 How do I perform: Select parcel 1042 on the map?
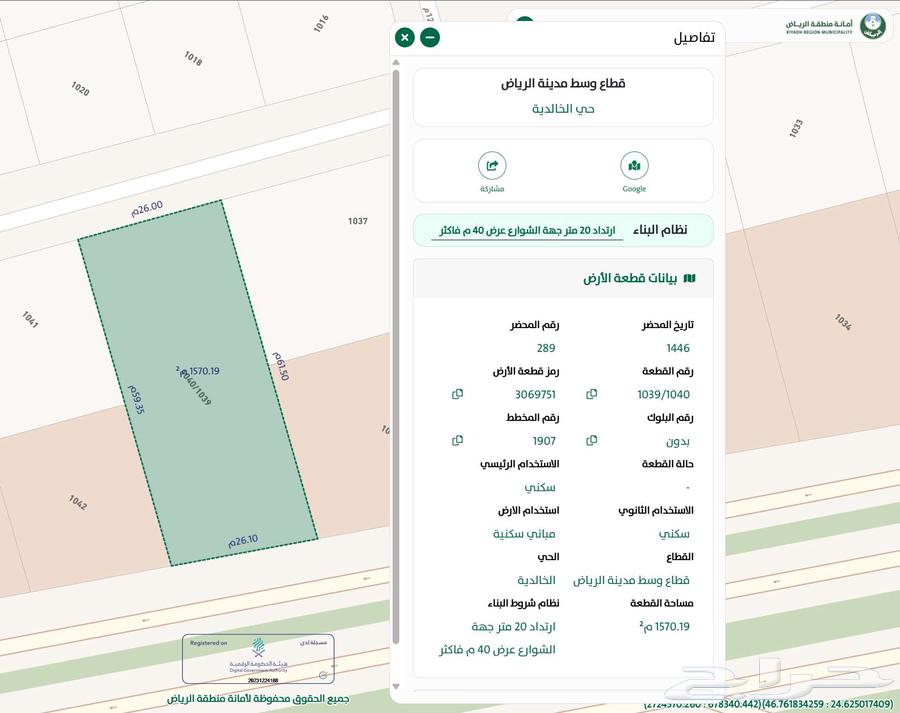pos(78,501)
